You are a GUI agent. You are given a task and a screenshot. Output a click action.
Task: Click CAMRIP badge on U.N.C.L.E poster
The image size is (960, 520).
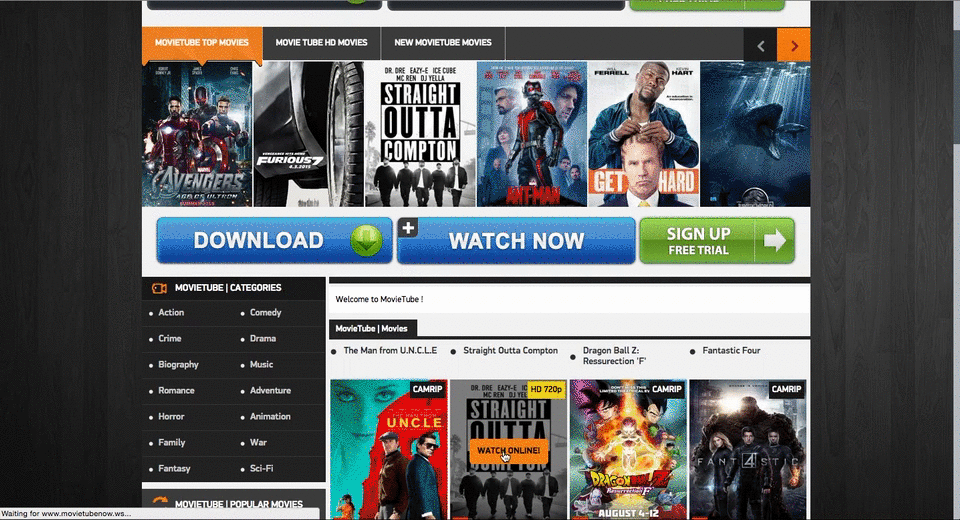tap(427, 389)
